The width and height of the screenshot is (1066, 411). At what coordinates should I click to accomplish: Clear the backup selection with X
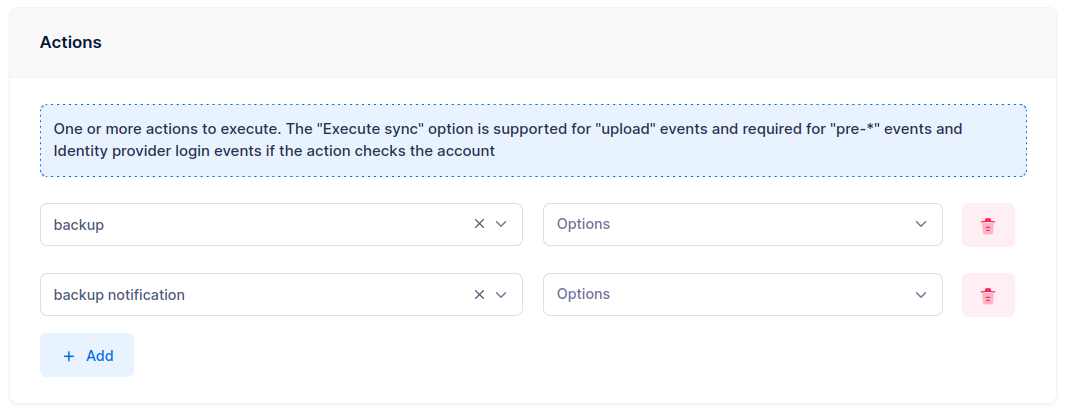tap(479, 225)
